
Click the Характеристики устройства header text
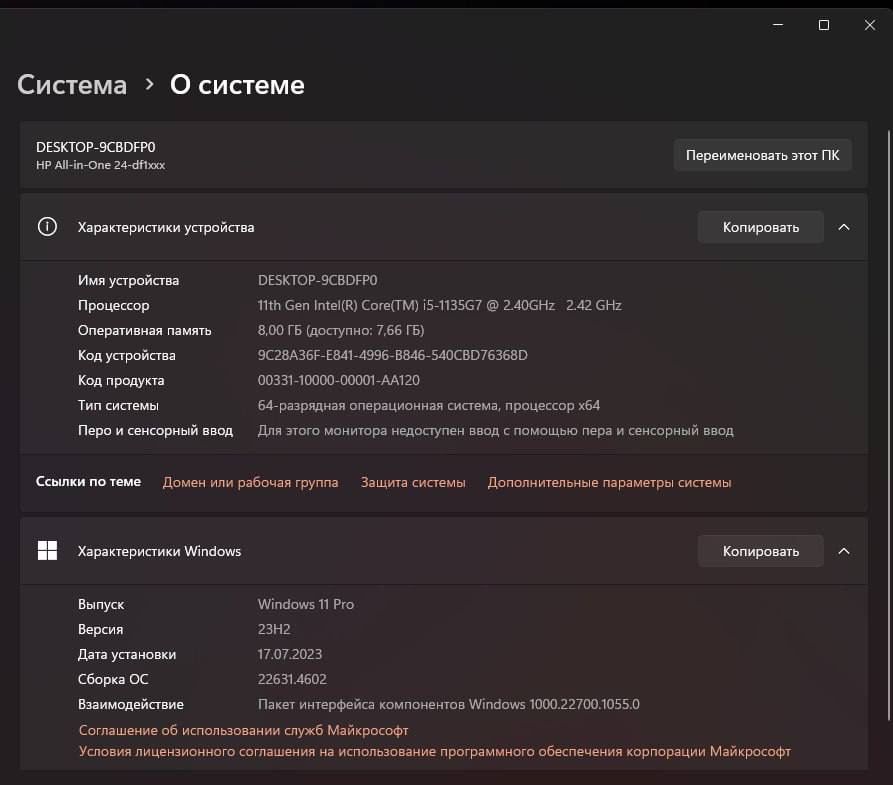(166, 227)
